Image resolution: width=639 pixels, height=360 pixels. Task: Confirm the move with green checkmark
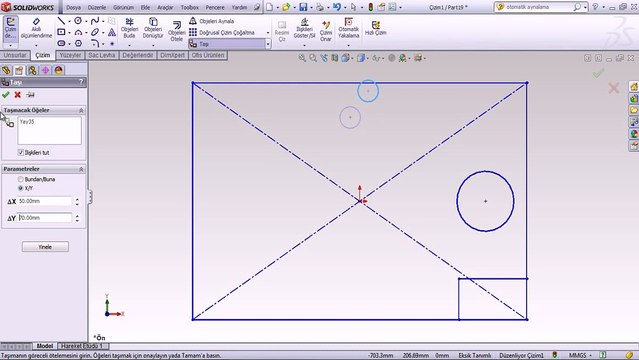5,95
